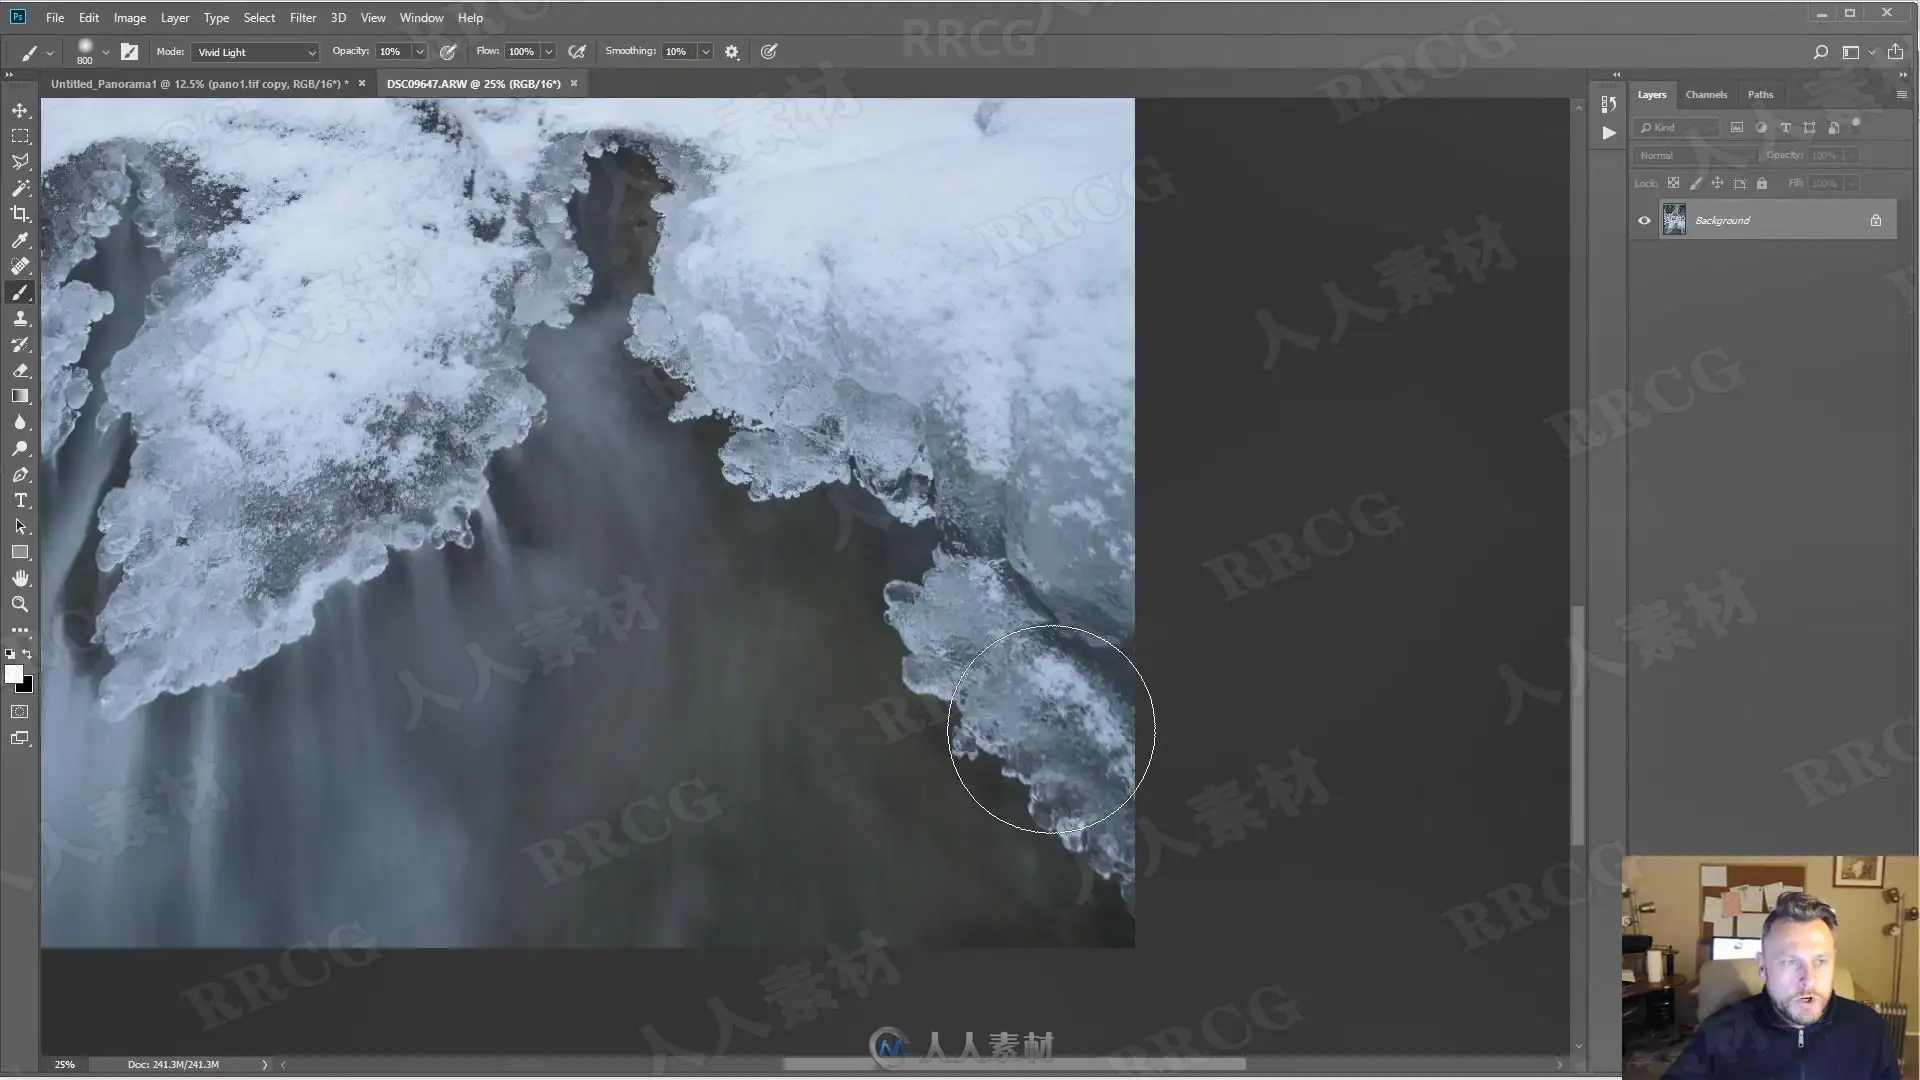Image resolution: width=1920 pixels, height=1080 pixels.
Task: Select the Move tool
Action: pyautogui.click(x=20, y=110)
